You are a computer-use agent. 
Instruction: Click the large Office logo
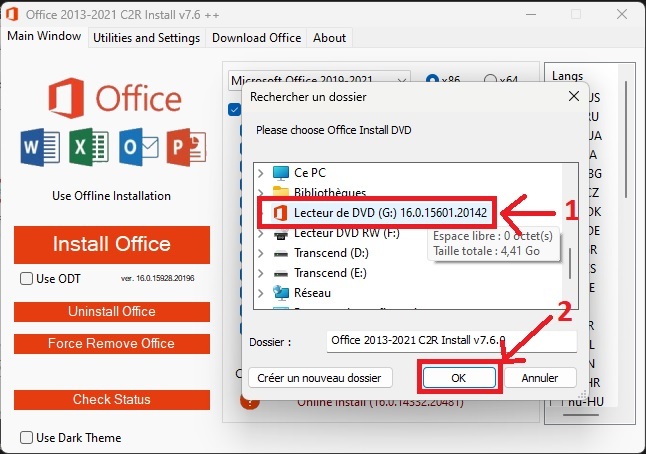pos(115,98)
